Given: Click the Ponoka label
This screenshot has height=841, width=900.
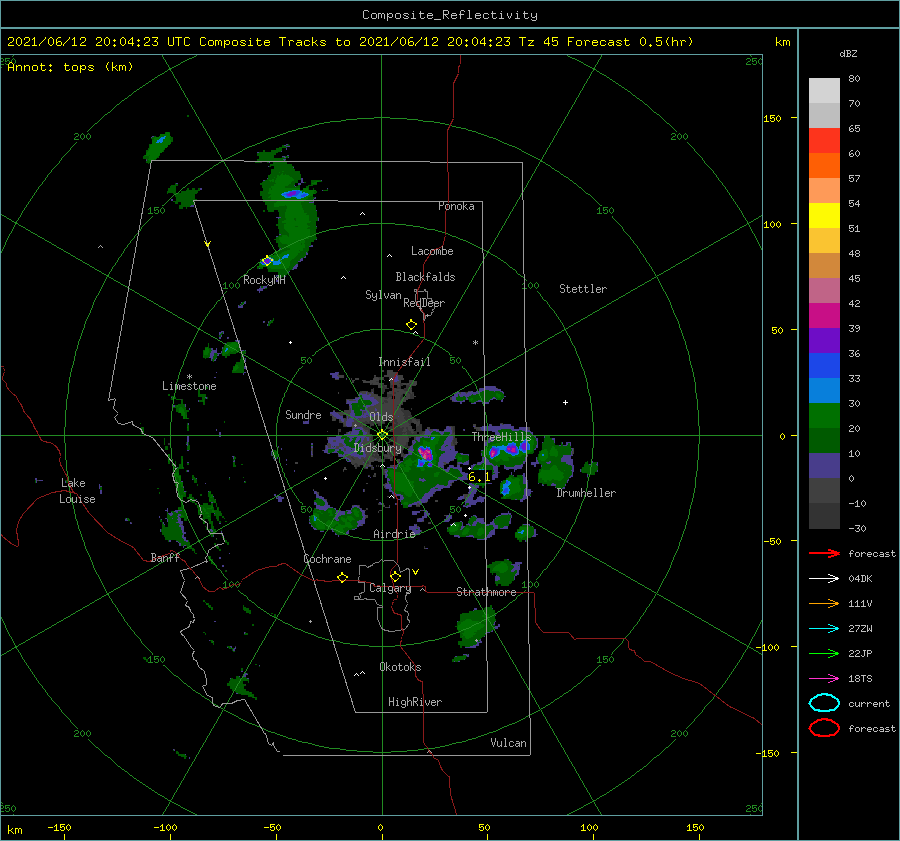Looking at the screenshot, I should coord(456,206).
